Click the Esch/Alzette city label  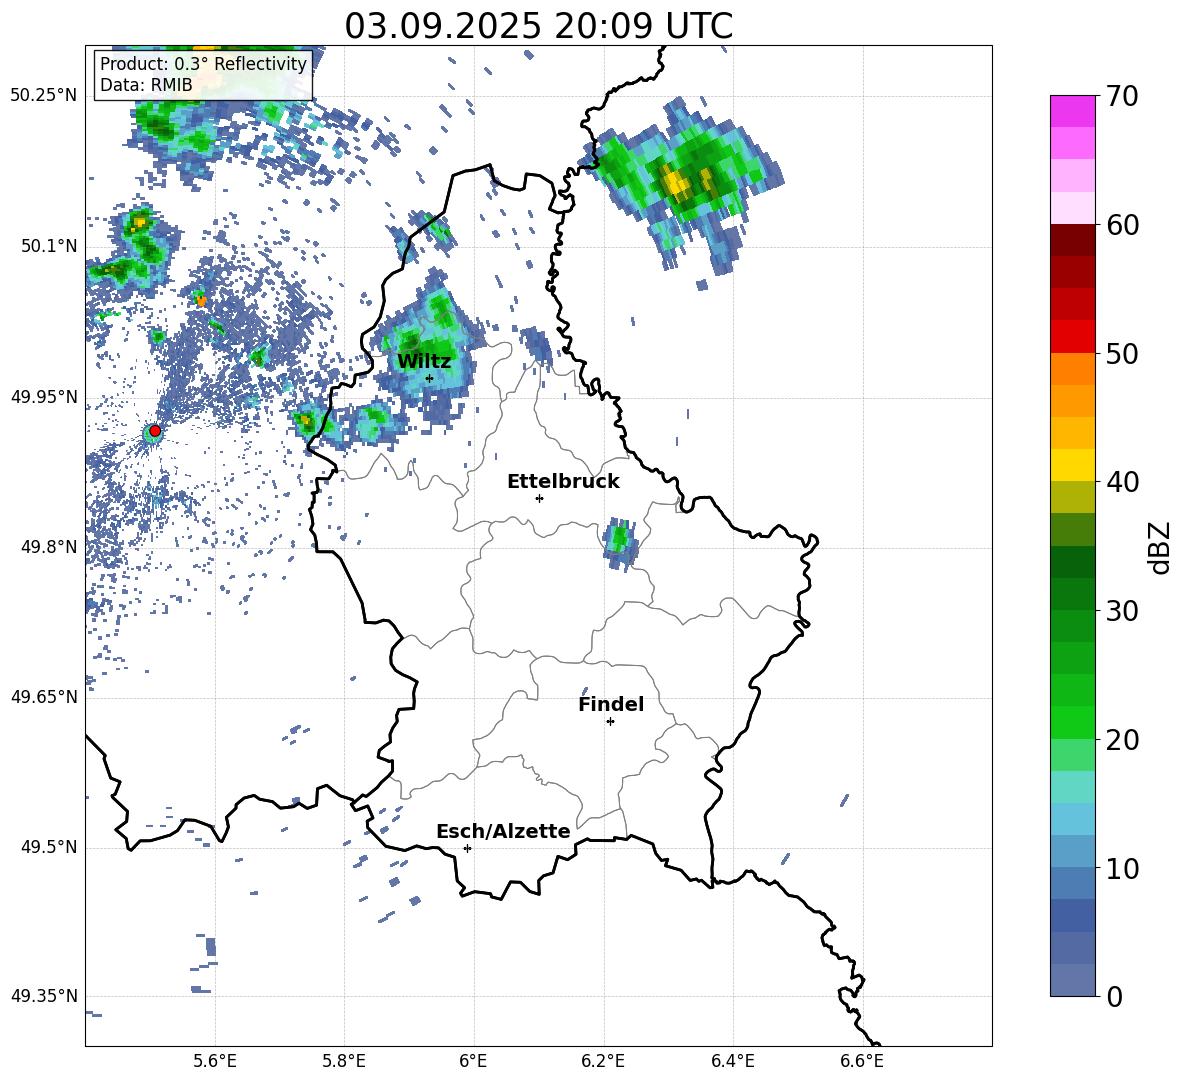point(503,832)
